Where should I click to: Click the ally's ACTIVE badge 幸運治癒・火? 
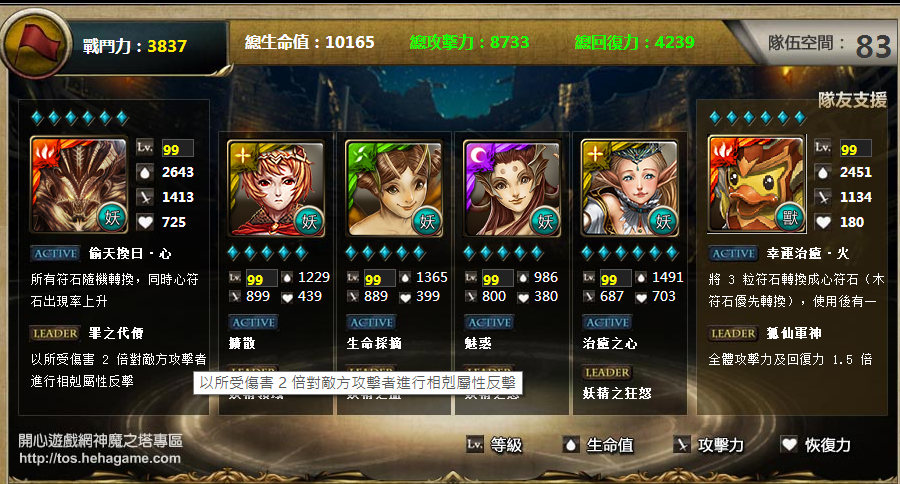734,253
